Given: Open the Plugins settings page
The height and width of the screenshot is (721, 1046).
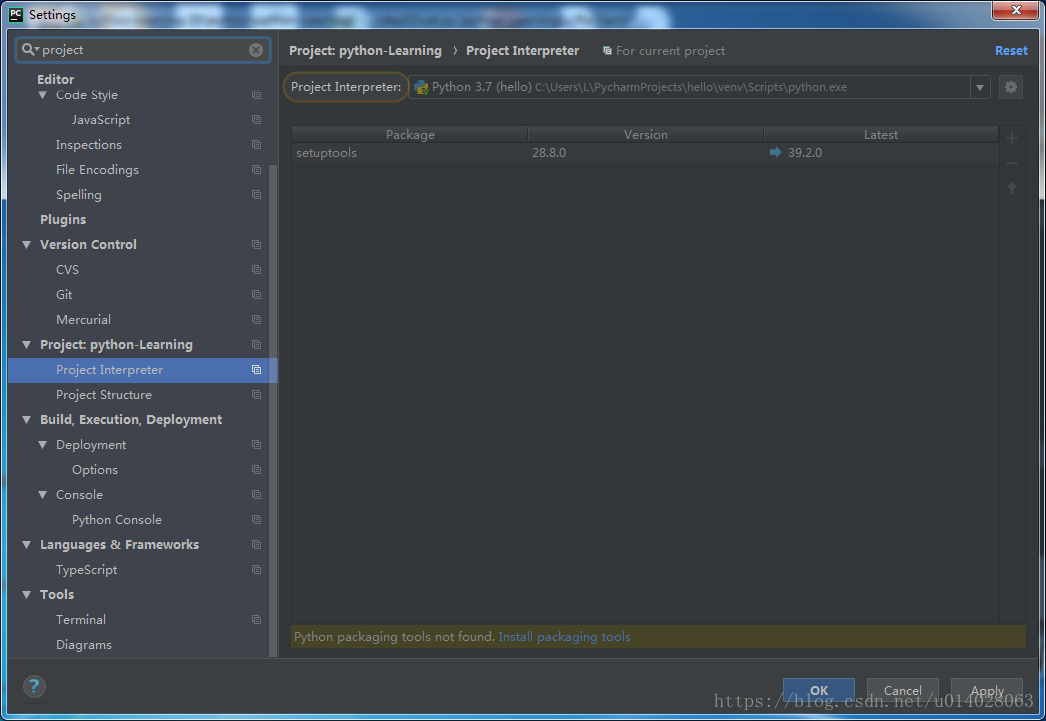Looking at the screenshot, I should pos(63,219).
